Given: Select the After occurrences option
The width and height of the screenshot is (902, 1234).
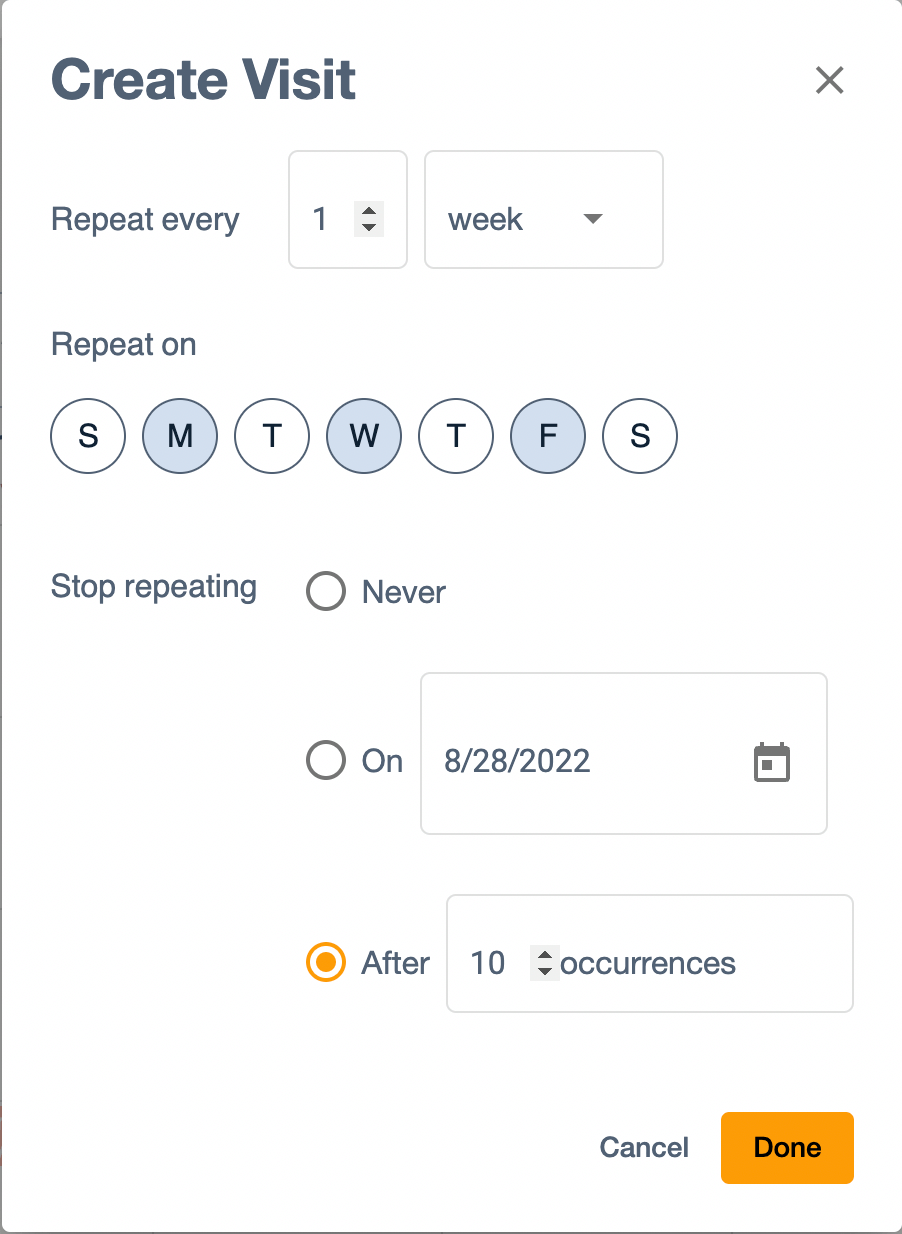Looking at the screenshot, I should pyautogui.click(x=325, y=963).
